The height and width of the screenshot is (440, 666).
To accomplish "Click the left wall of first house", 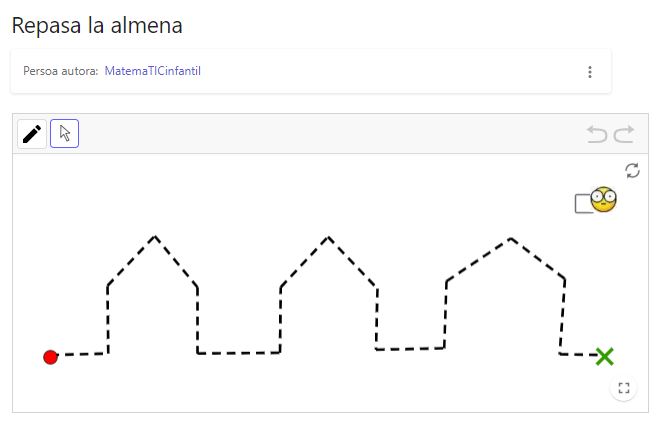I will tap(108, 319).
